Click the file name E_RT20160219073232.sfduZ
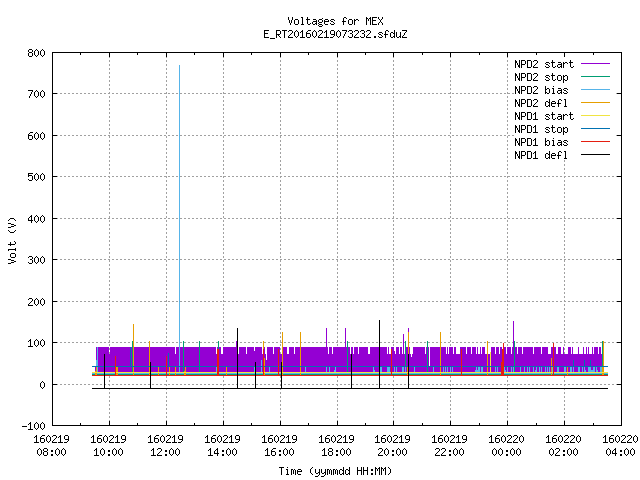640x480 pixels. (x=335, y=34)
